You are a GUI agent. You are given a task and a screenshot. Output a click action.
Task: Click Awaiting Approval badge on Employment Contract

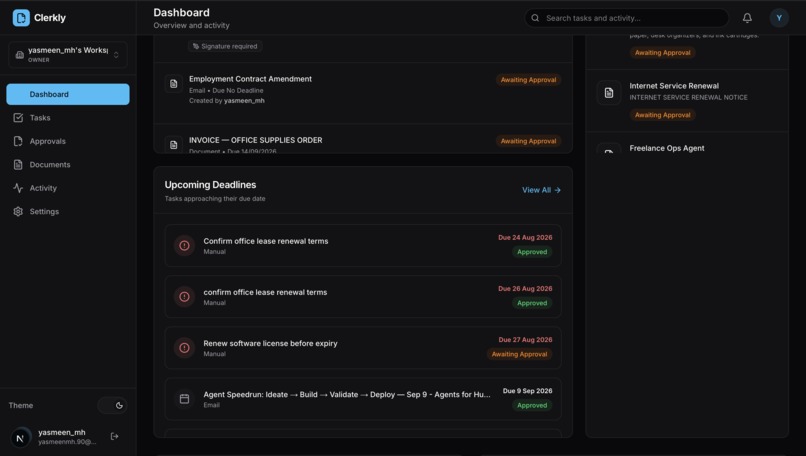pos(528,80)
